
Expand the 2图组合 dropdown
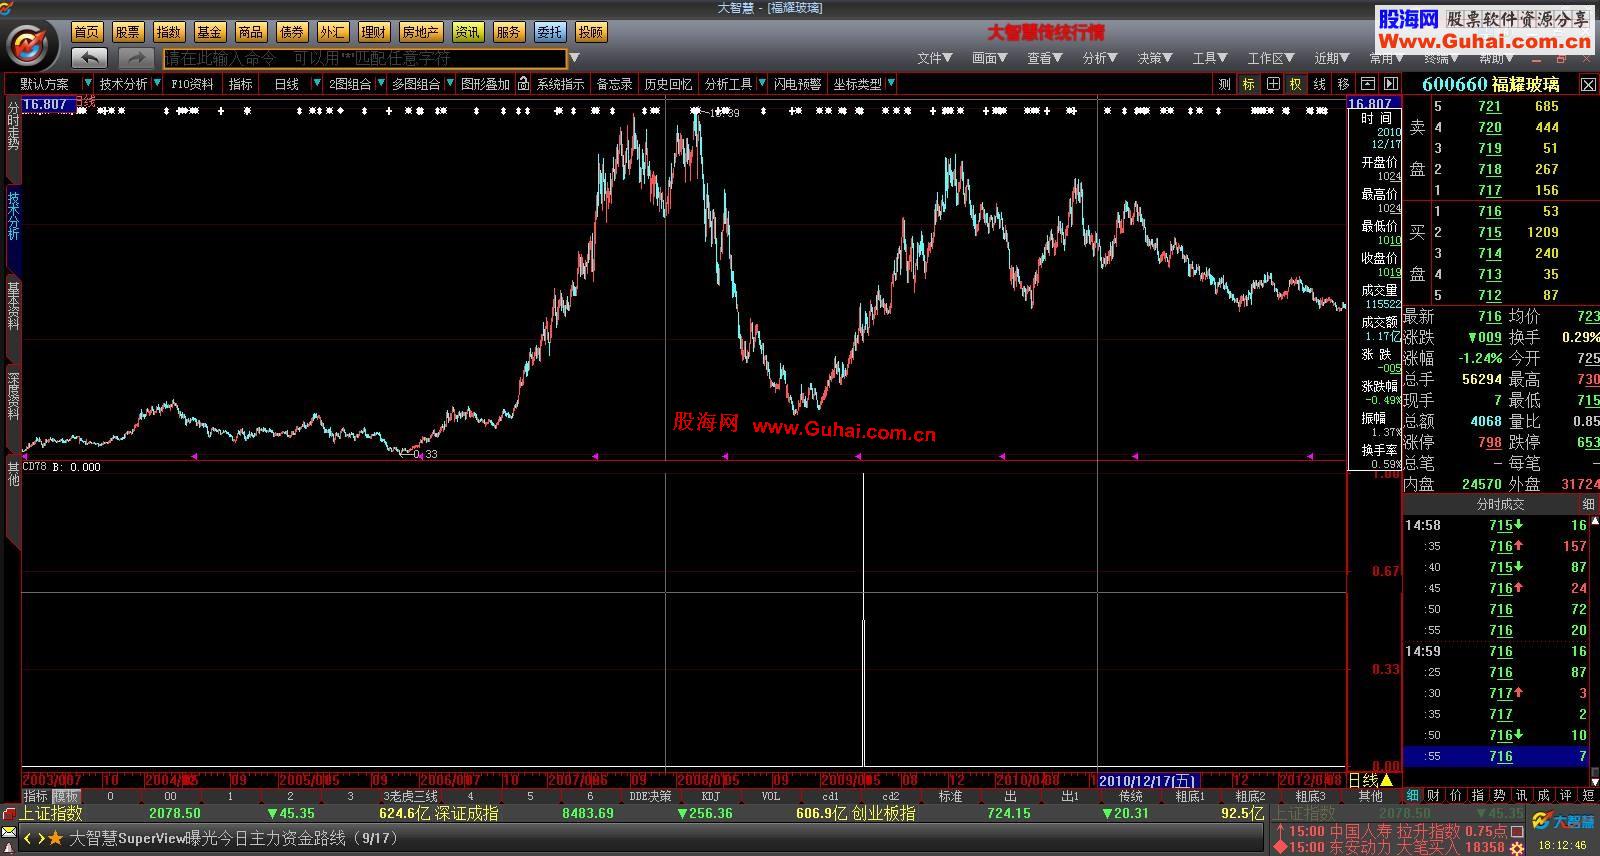point(381,84)
